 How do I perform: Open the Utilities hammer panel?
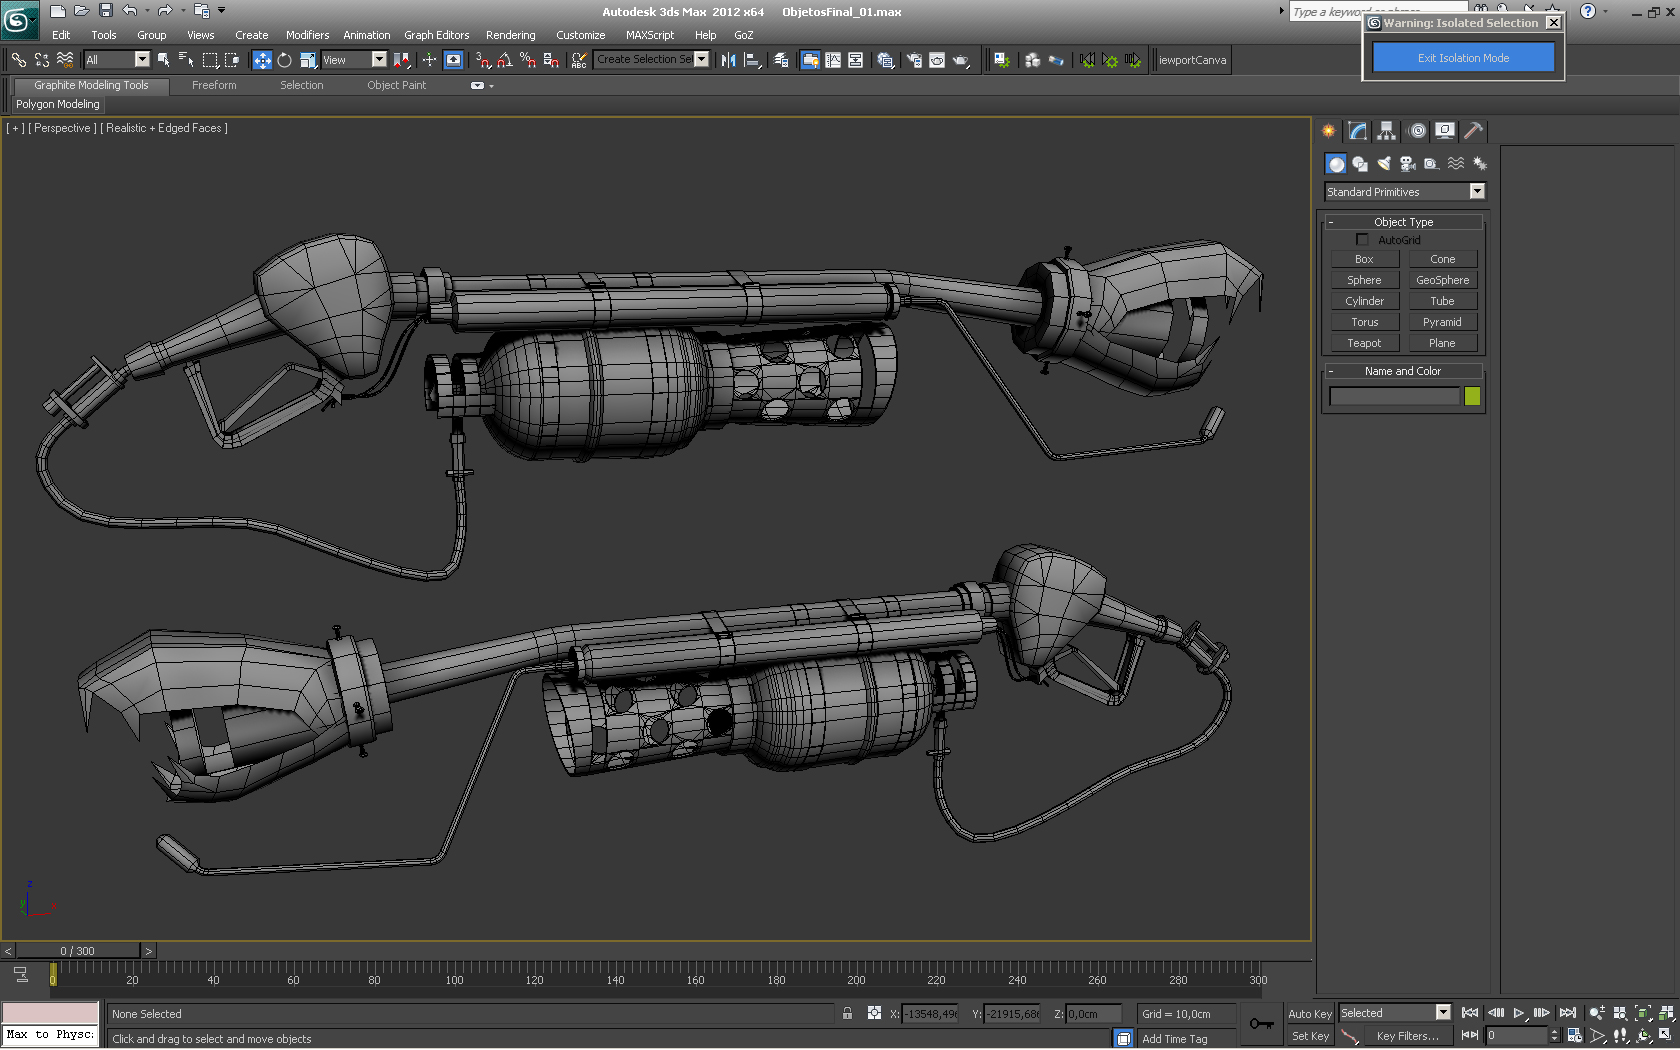click(1473, 131)
